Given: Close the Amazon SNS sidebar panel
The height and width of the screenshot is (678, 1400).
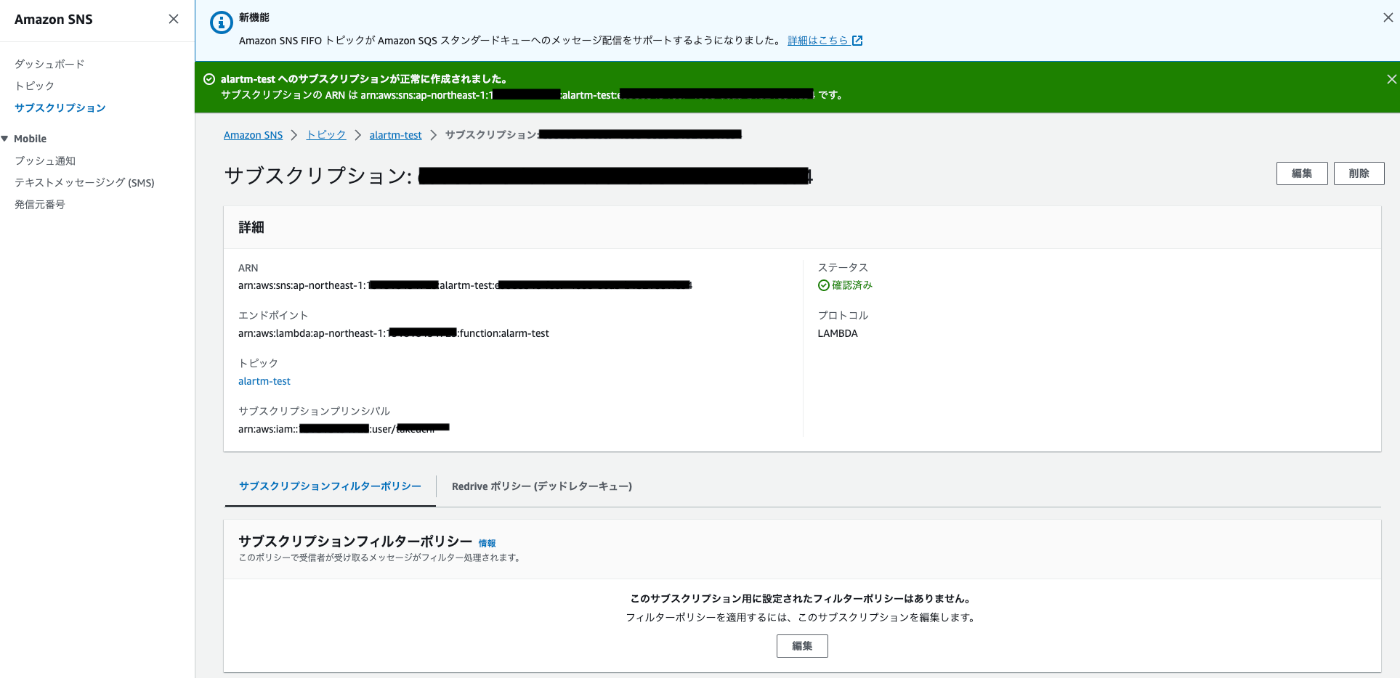Looking at the screenshot, I should tap(173, 19).
